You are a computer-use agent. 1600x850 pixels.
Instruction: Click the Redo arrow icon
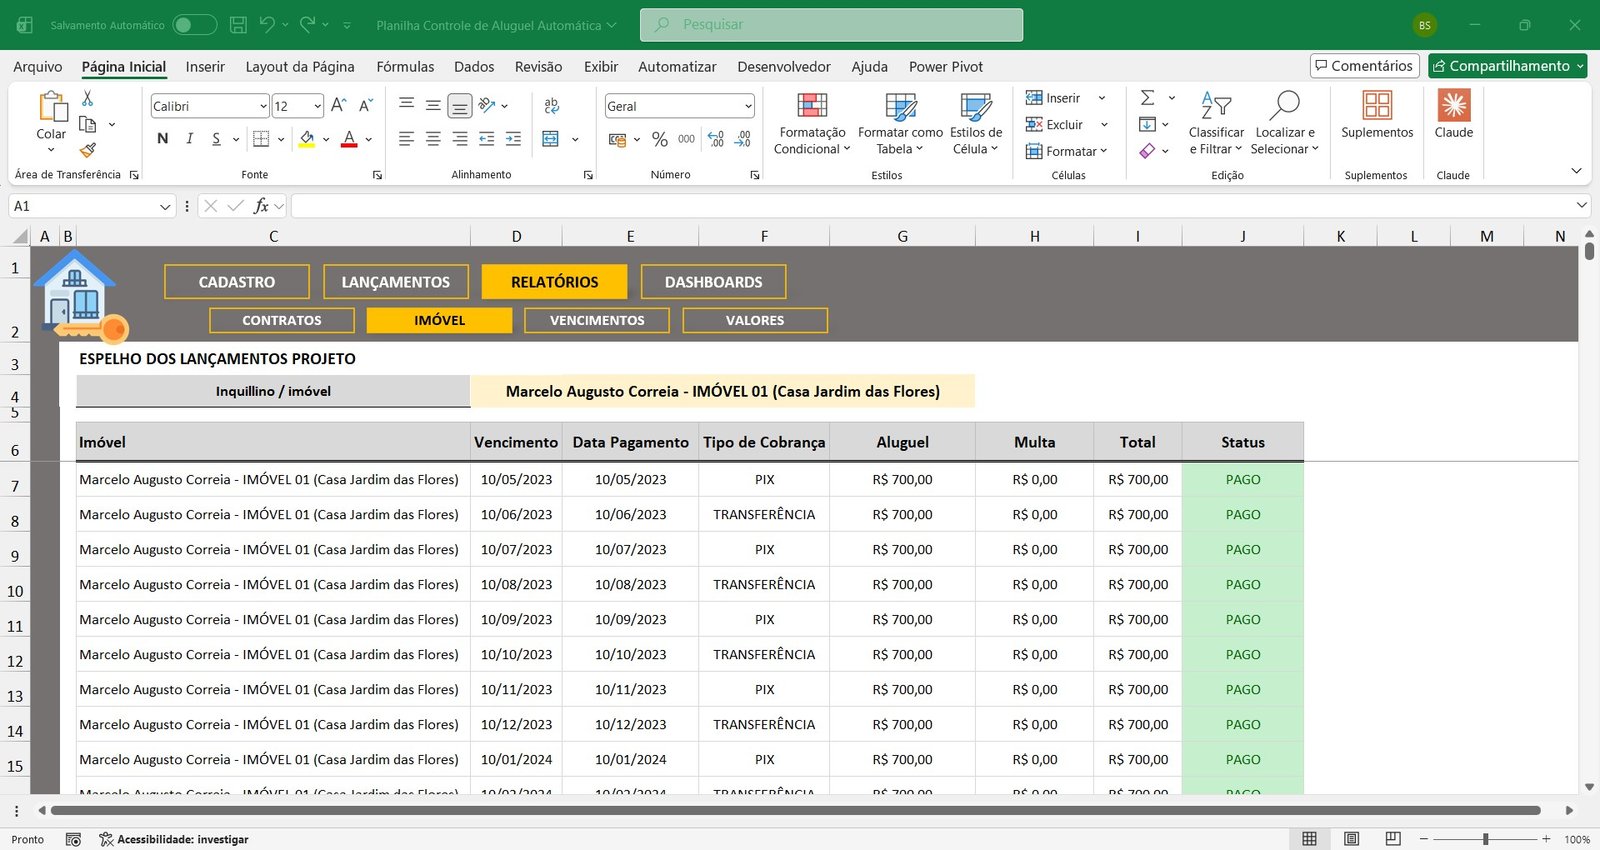(x=307, y=25)
